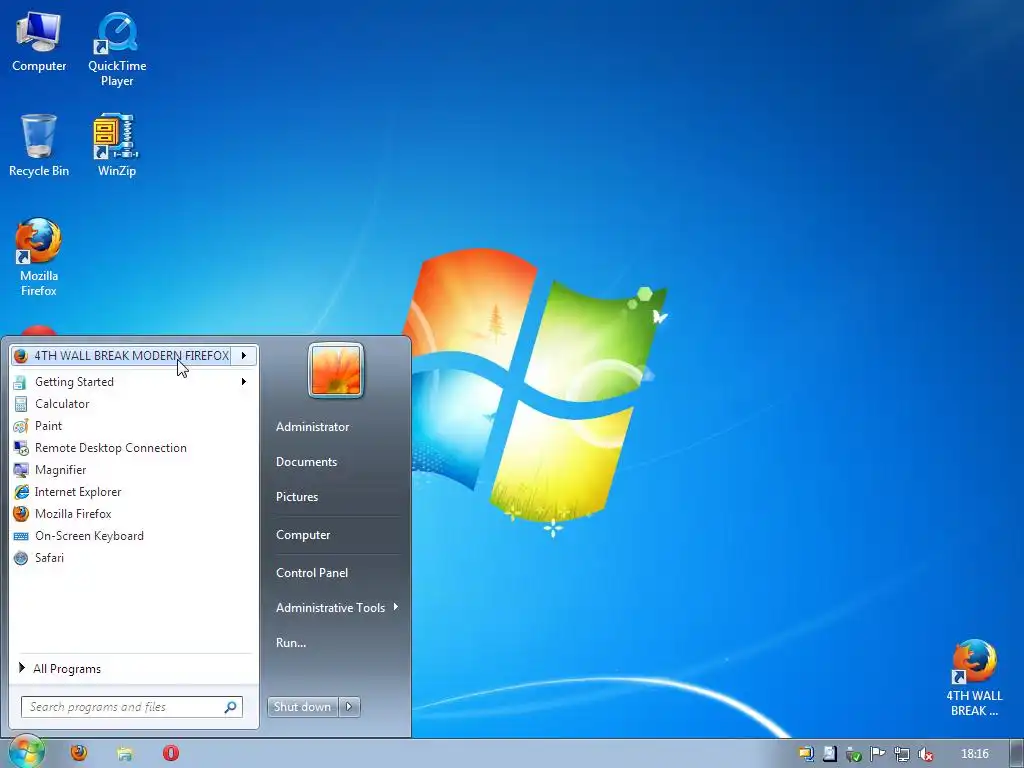The image size is (1024, 768).
Task: Open the Administrator folder link
Action: [x=312, y=426]
